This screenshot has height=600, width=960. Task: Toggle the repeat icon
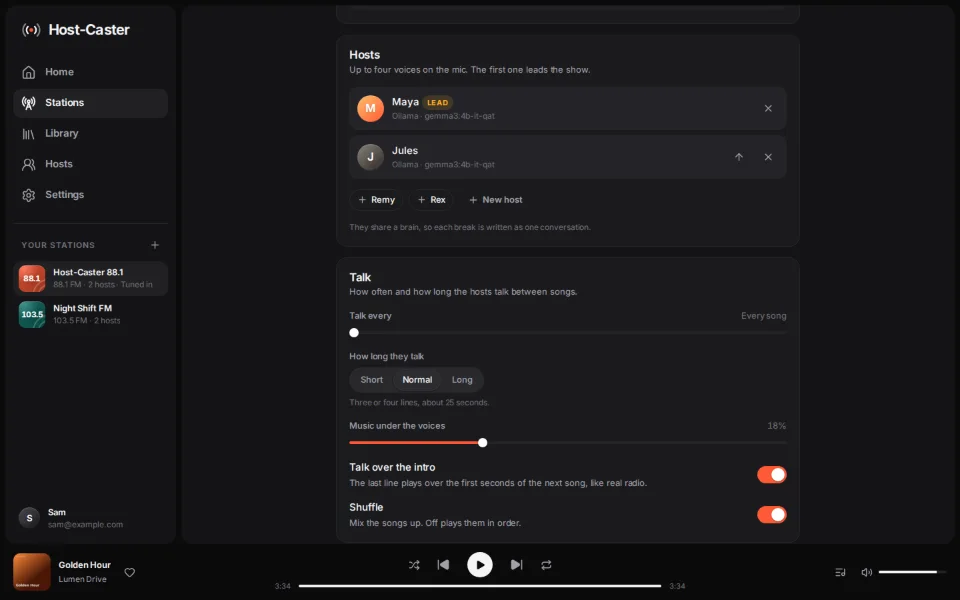point(546,565)
